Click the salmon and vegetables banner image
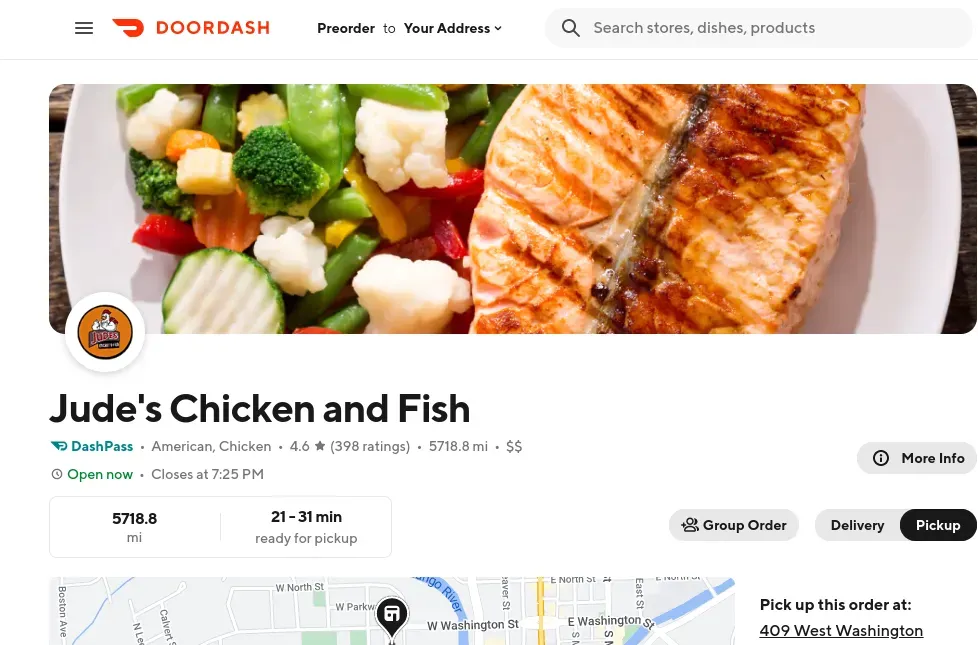Image resolution: width=978 pixels, height=645 pixels. (x=513, y=209)
